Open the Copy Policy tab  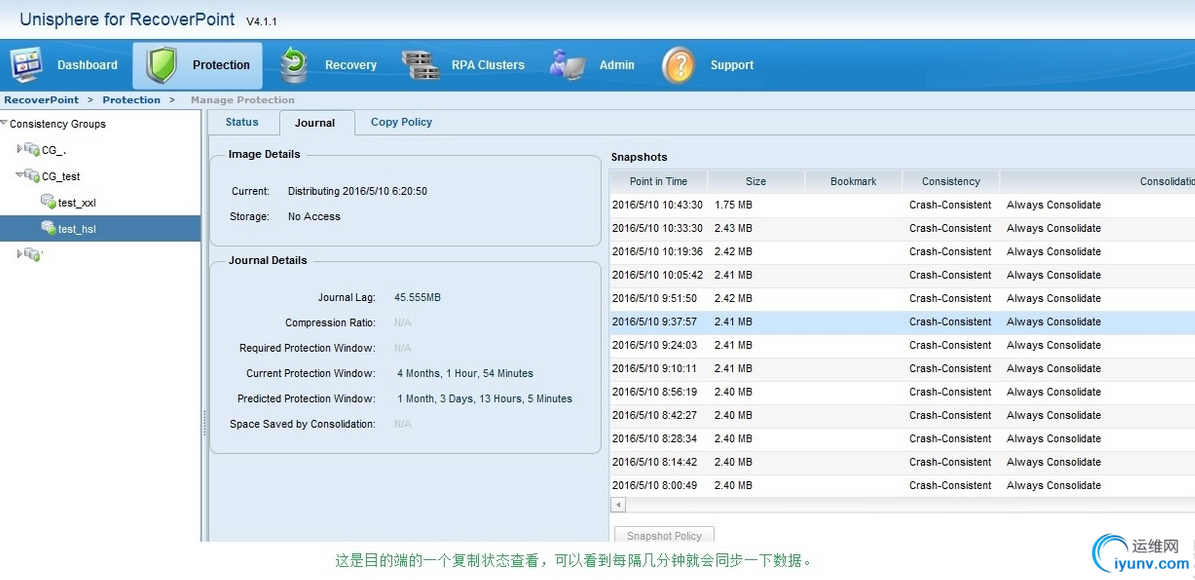[x=402, y=122]
